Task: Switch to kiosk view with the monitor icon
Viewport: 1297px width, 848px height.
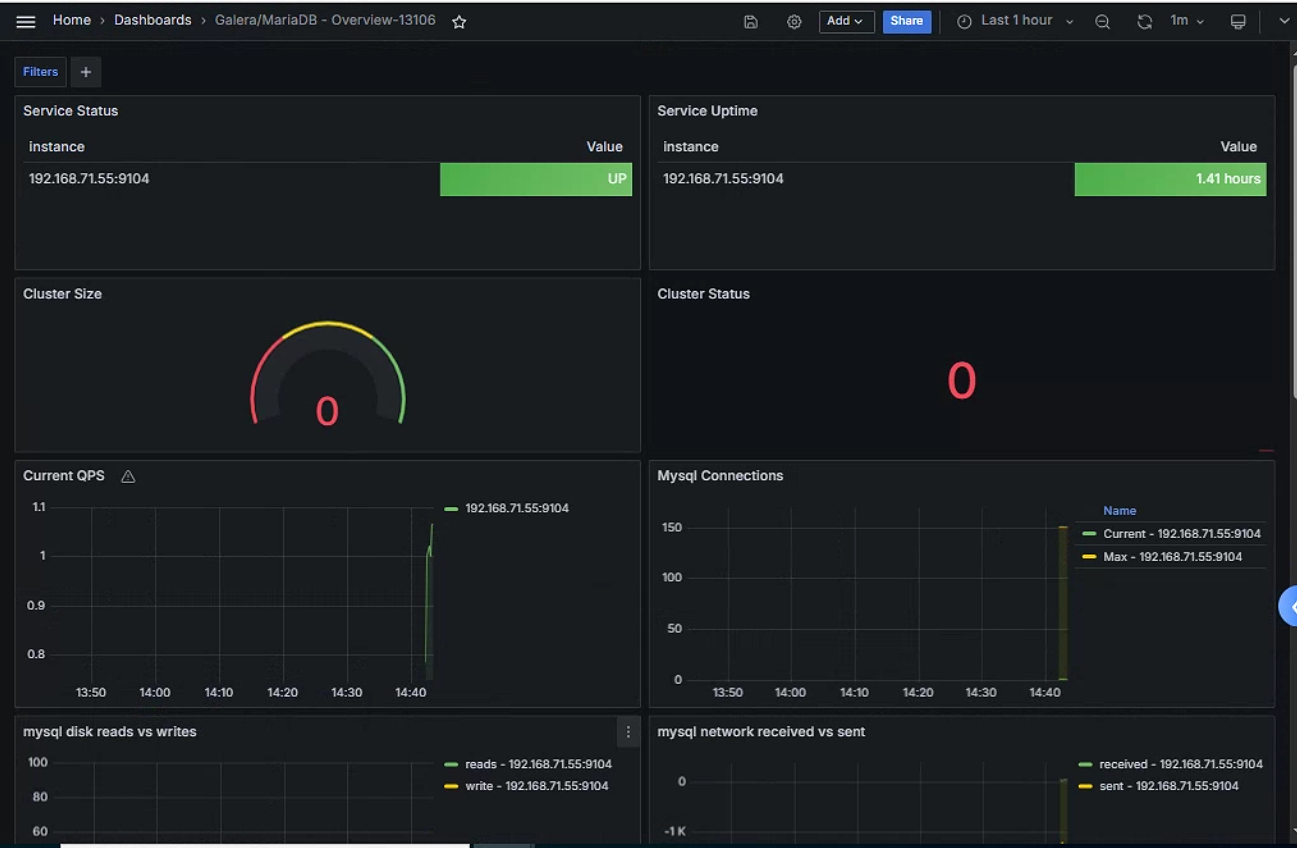Action: [1238, 21]
